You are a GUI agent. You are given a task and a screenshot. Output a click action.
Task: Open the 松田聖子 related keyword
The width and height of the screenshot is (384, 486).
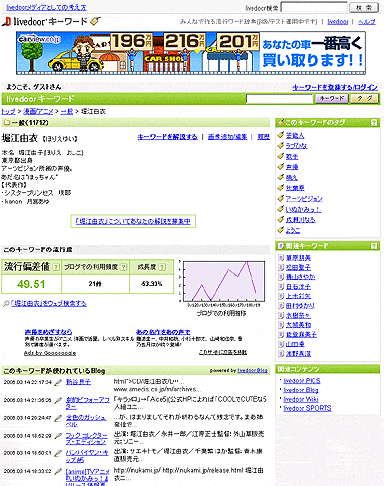coord(298,267)
